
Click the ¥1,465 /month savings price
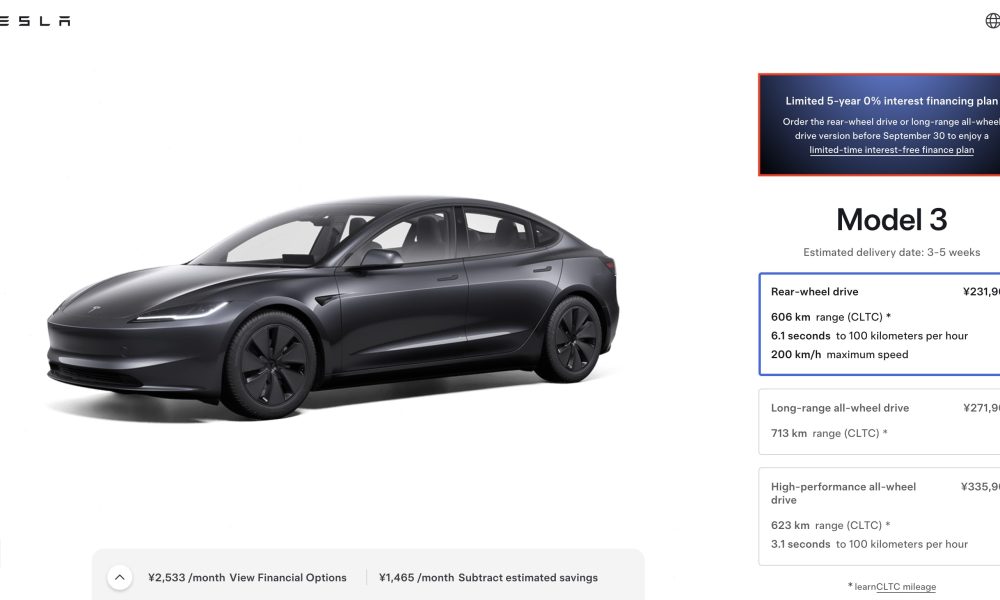tap(416, 578)
